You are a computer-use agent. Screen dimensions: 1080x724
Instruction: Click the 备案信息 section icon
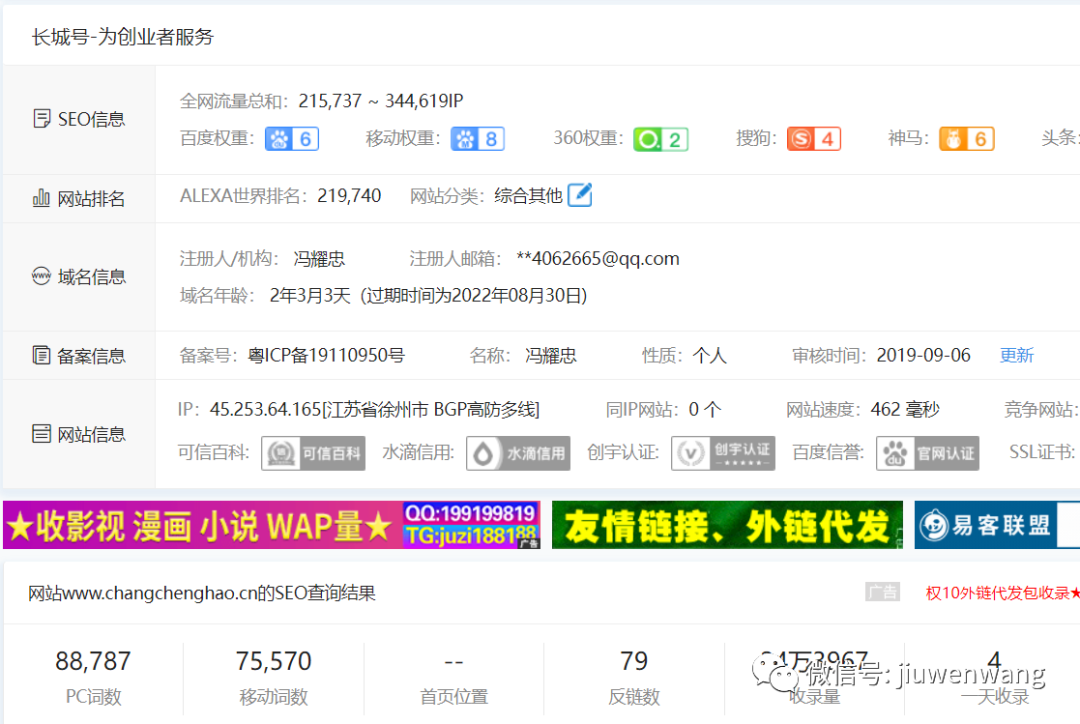41,355
